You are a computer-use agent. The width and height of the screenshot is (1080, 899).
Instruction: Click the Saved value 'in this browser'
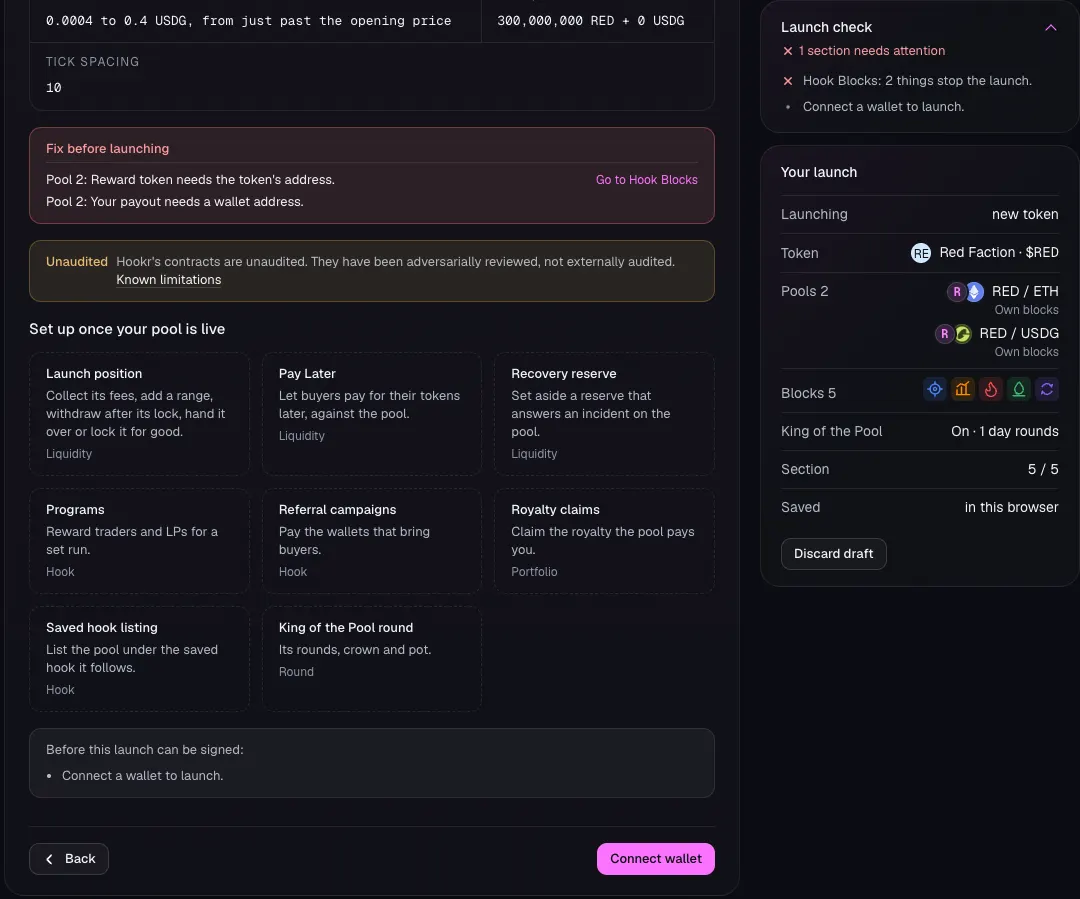click(1011, 507)
